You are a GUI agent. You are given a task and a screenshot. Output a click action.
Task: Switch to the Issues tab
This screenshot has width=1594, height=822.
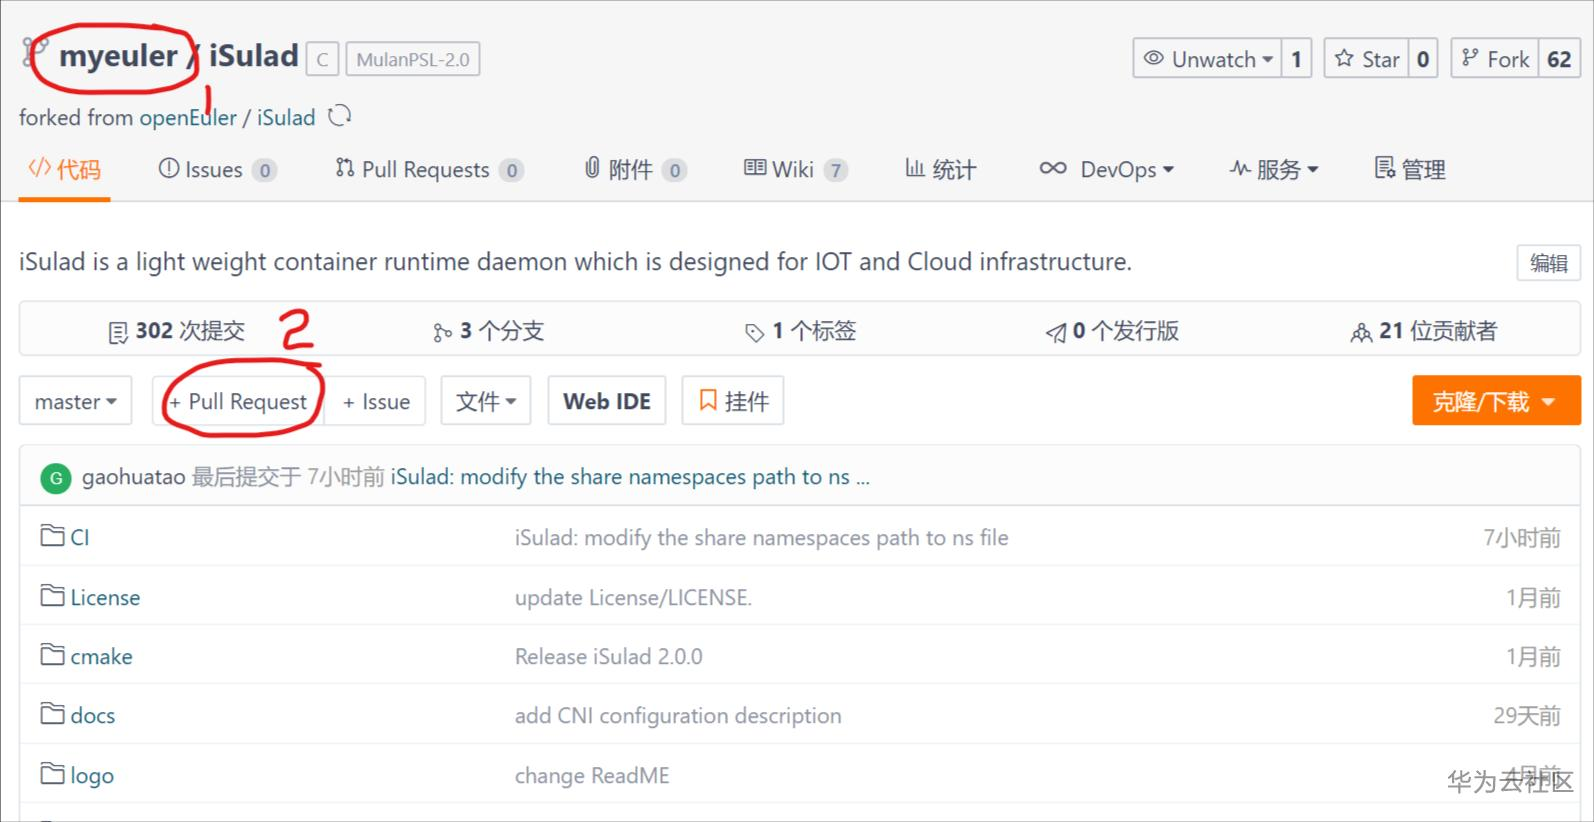pyautogui.click(x=214, y=169)
